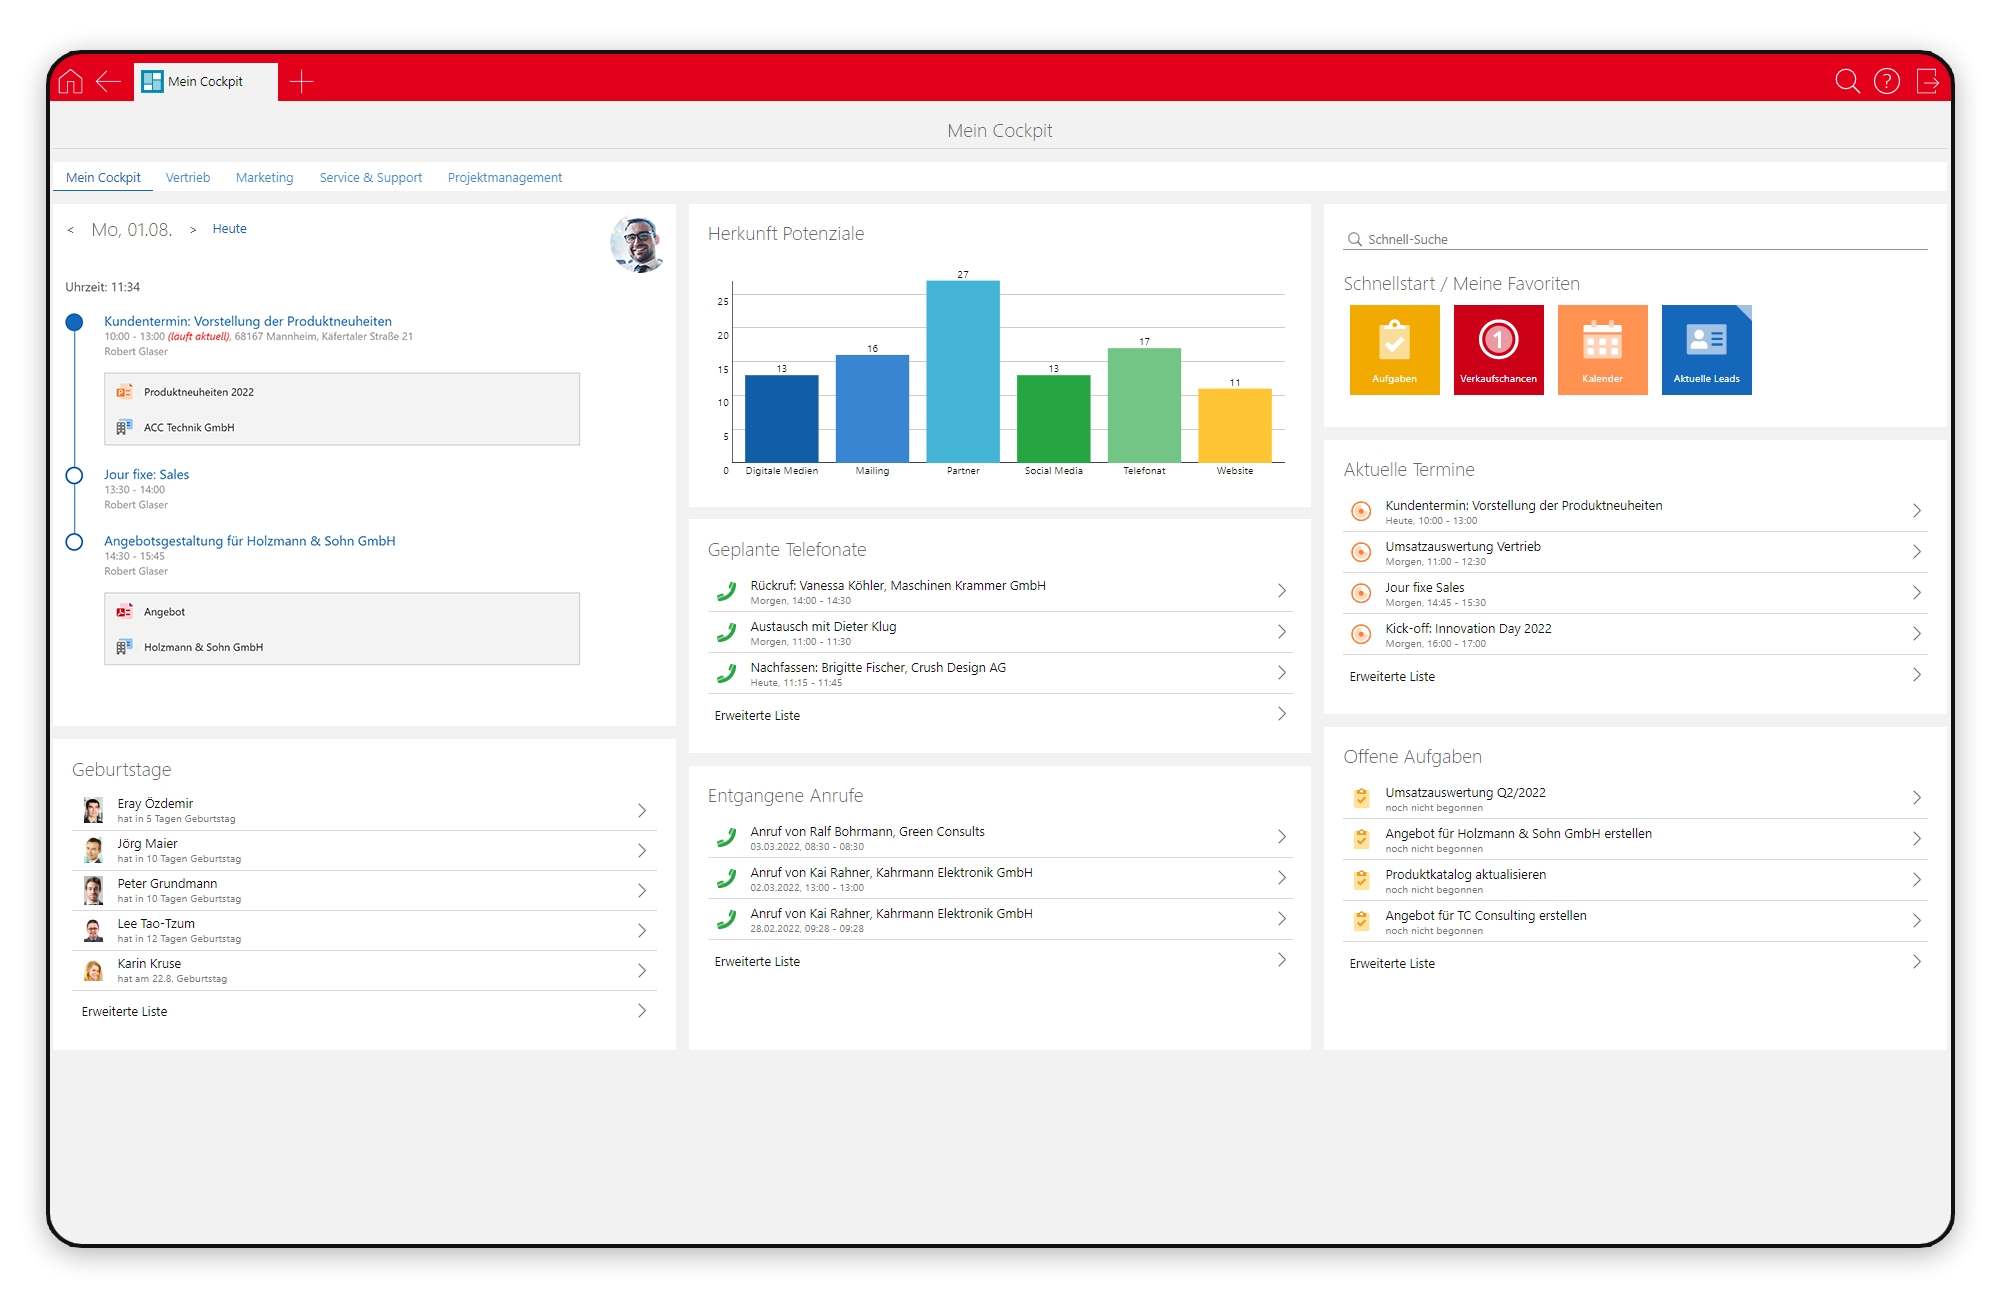The width and height of the screenshot is (2000, 1300).
Task: Click the Home icon in red header
Action: 71,81
